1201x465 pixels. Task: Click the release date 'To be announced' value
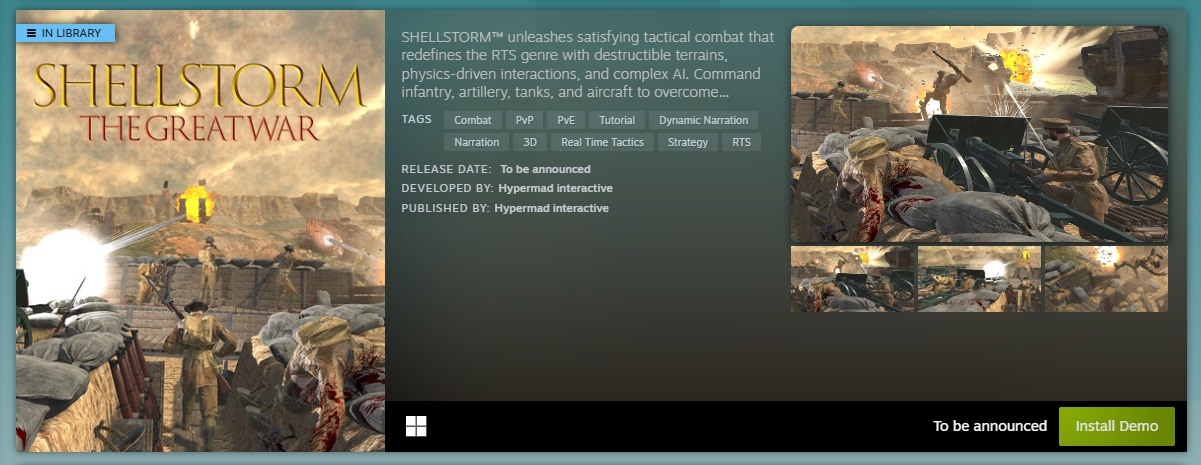(545, 169)
